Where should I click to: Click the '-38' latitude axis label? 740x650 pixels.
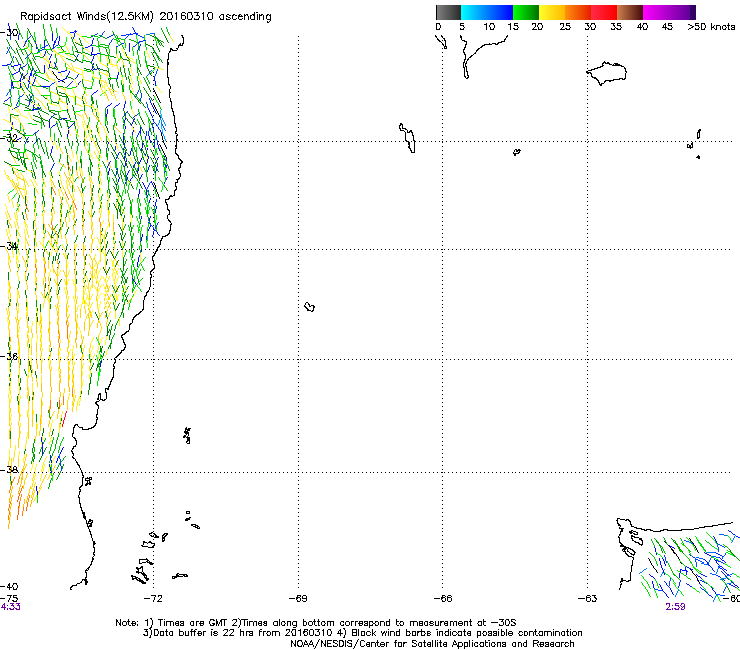click(x=9, y=470)
